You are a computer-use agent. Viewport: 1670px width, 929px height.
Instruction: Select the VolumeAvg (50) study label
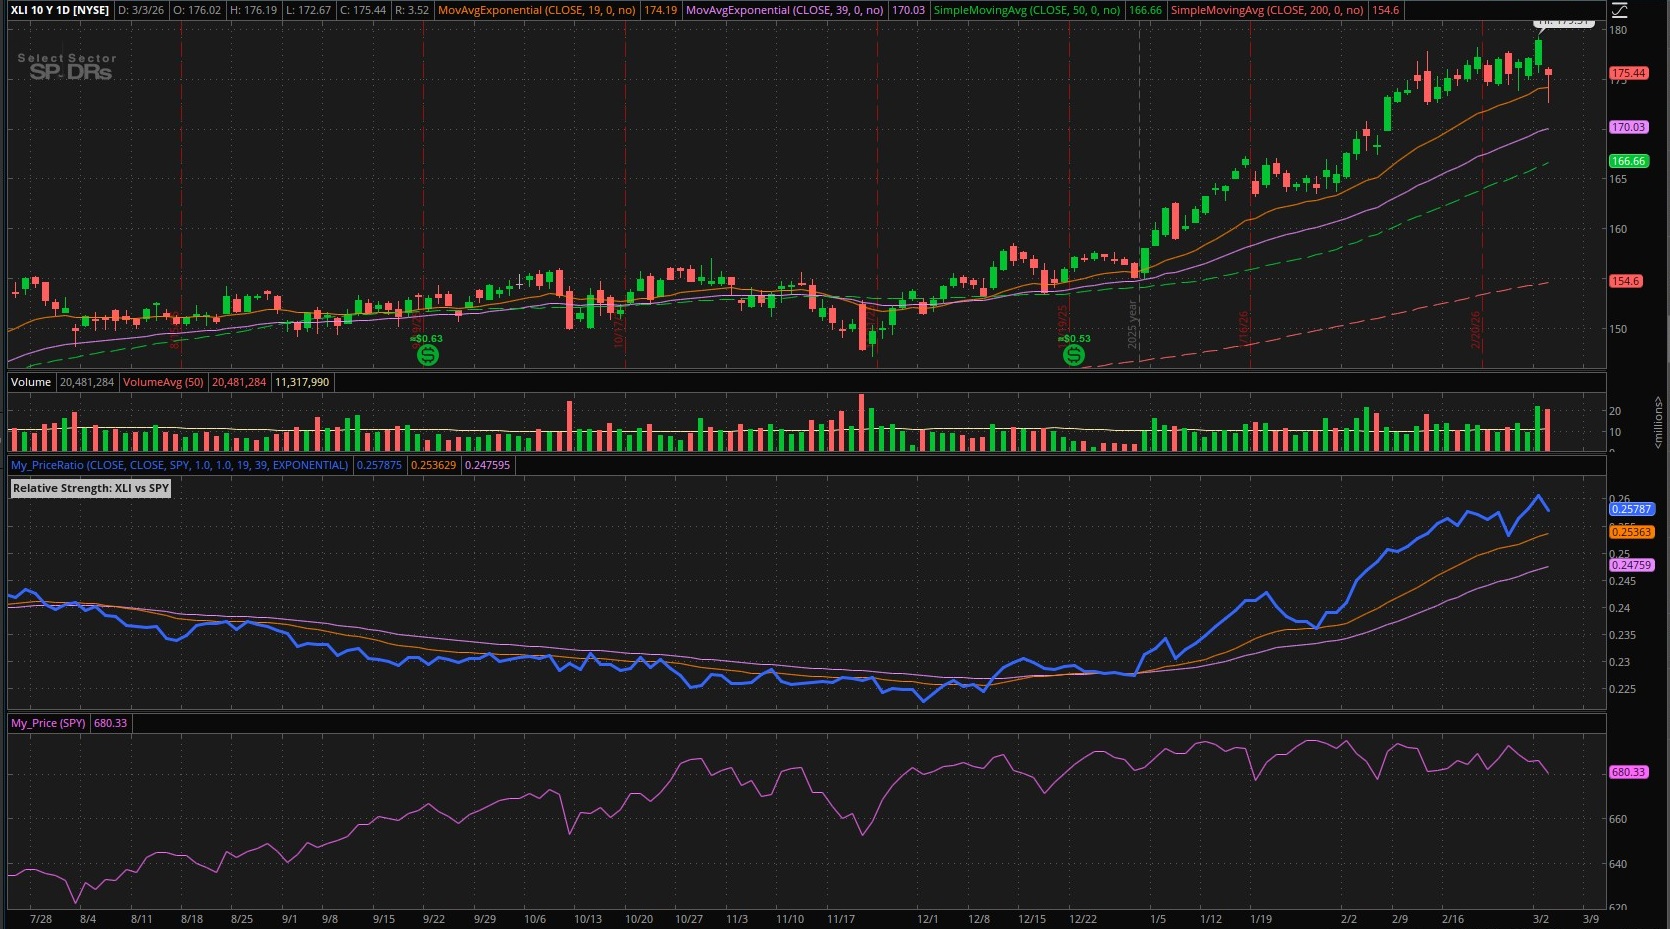click(x=163, y=382)
